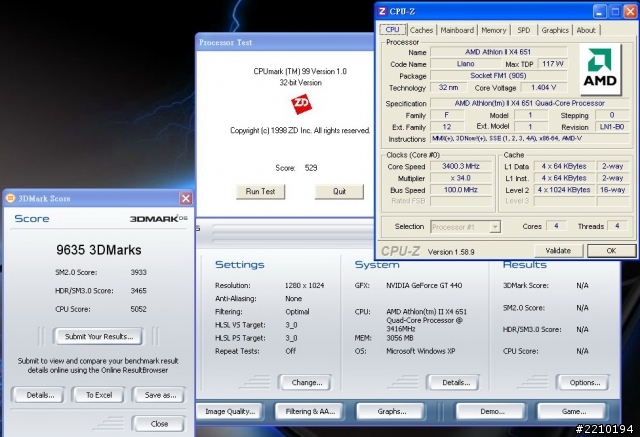This screenshot has width=640, height=437.
Task: Click OK in the CPU-Z window
Action: 611,251
